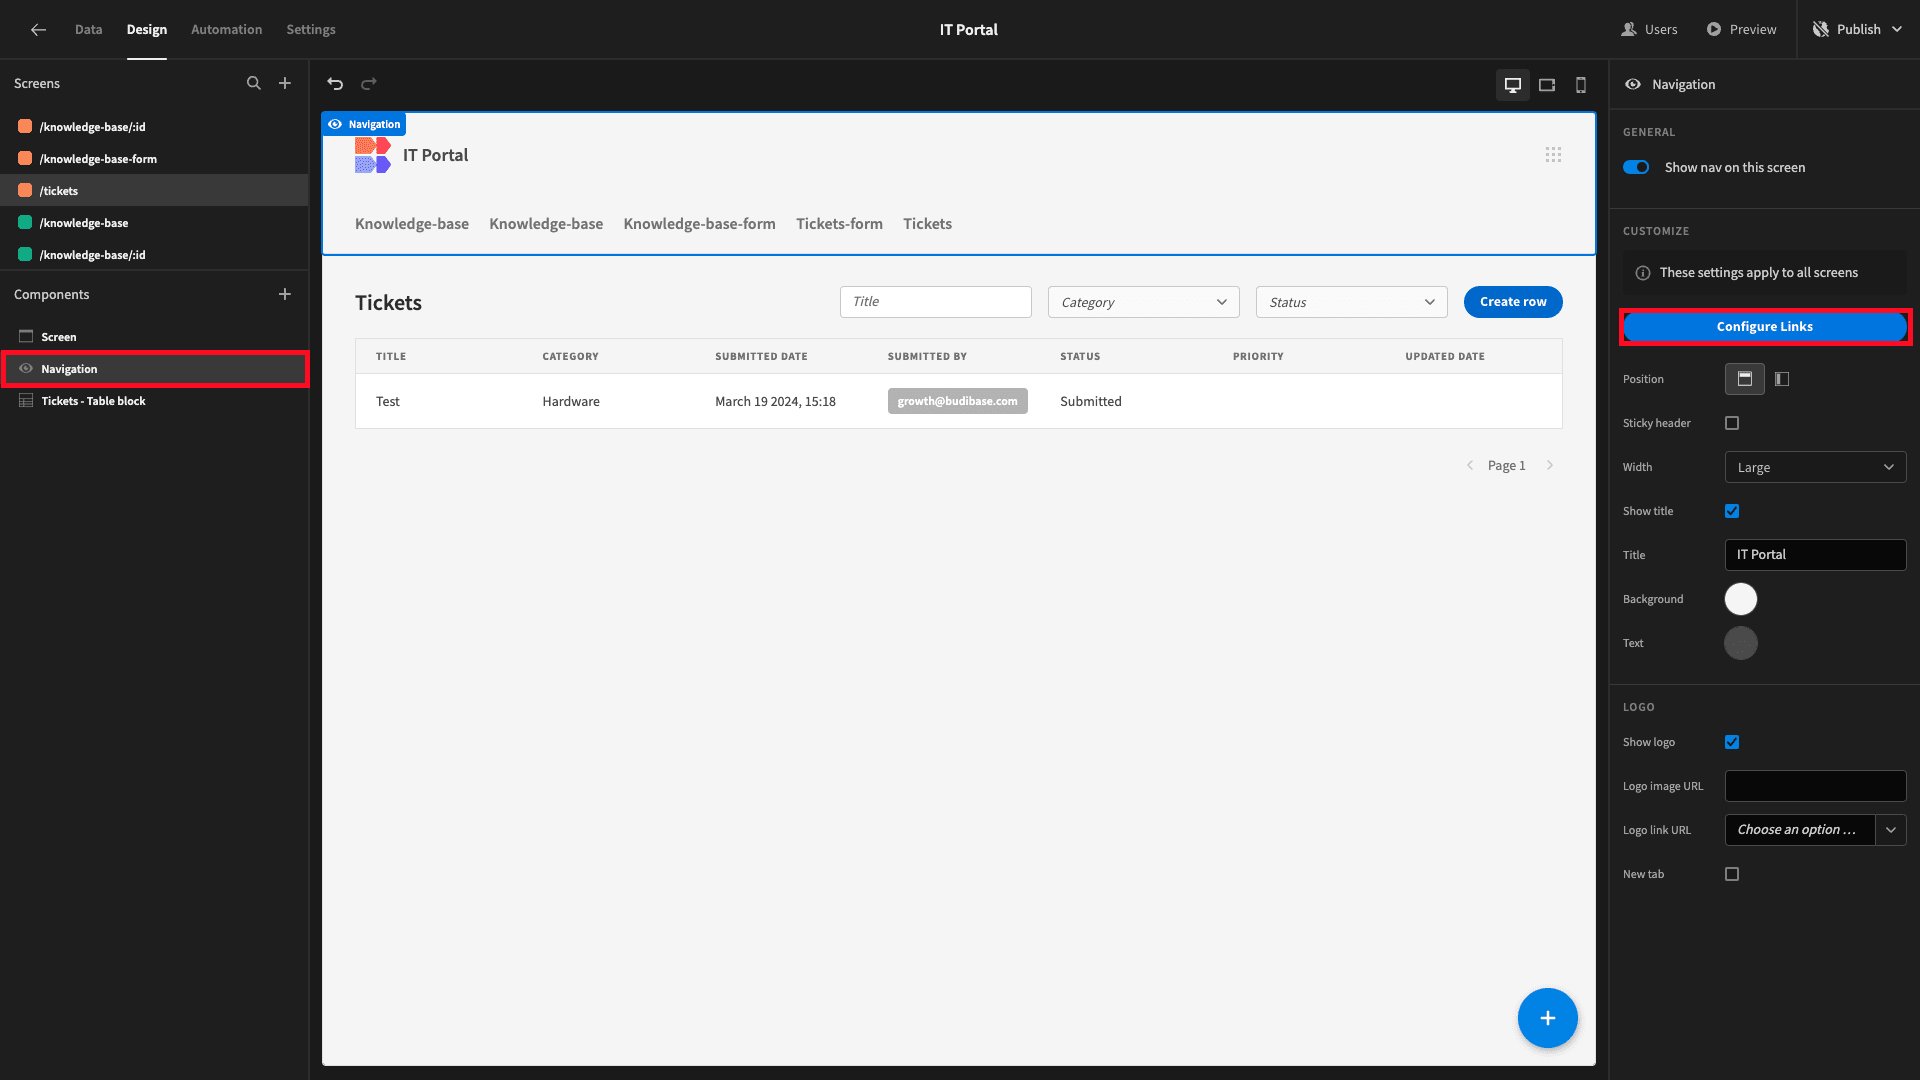Click the Budibase logo in nav preview

point(372,155)
